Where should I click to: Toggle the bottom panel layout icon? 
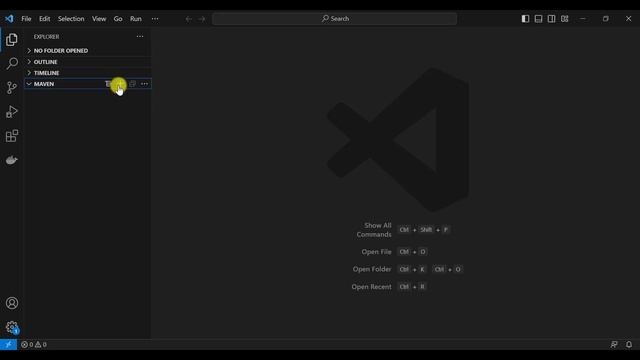pos(538,19)
